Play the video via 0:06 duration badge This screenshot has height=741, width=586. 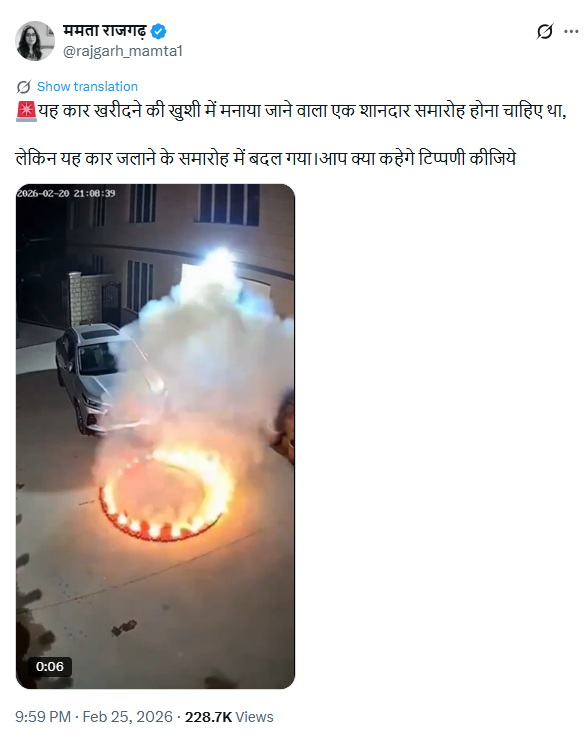click(x=50, y=666)
